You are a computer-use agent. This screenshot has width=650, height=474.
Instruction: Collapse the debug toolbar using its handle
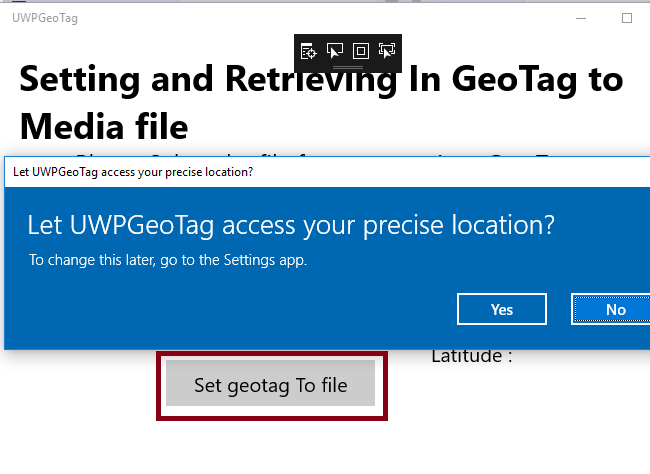[347, 66]
